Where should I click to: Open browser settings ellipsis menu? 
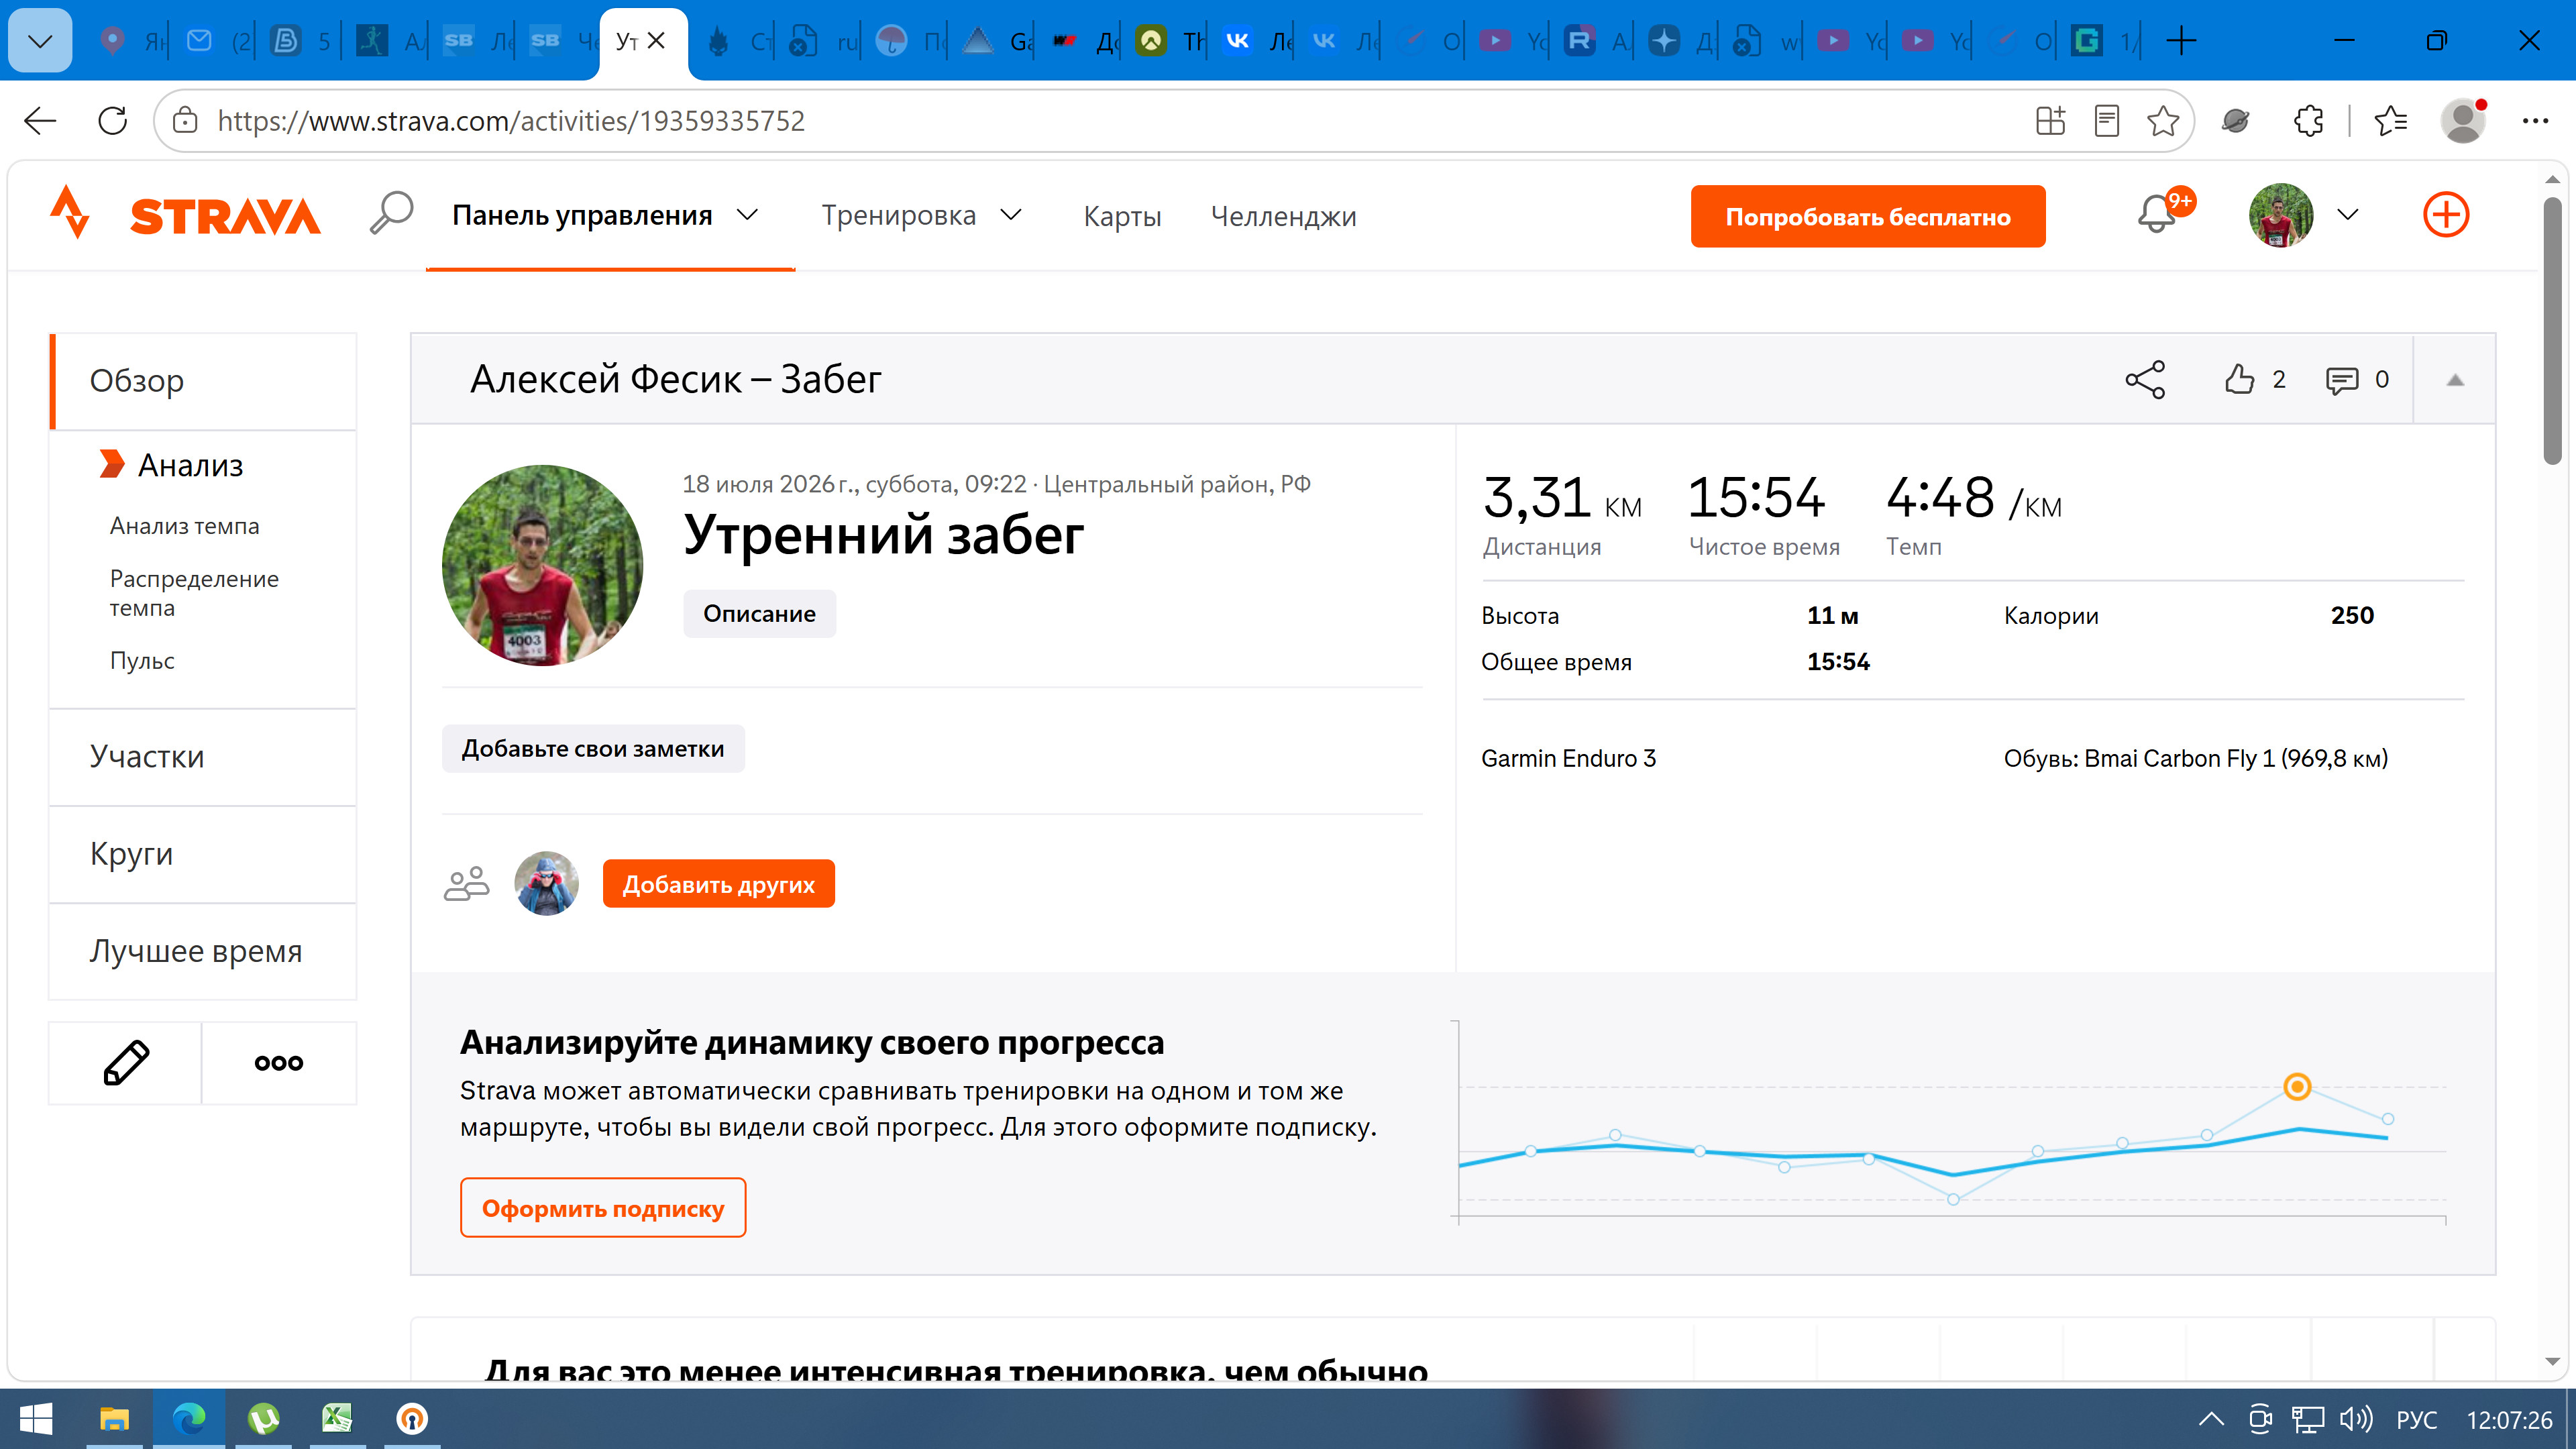click(2536, 121)
